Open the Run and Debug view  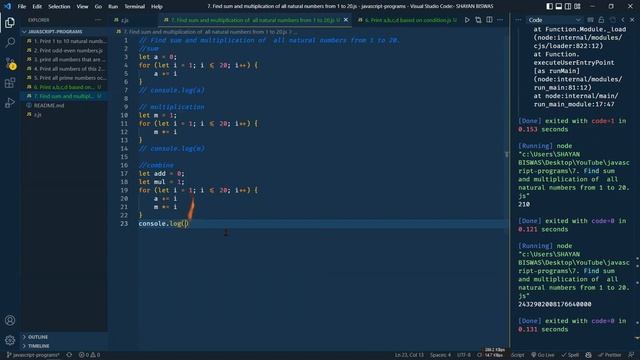click(10, 103)
